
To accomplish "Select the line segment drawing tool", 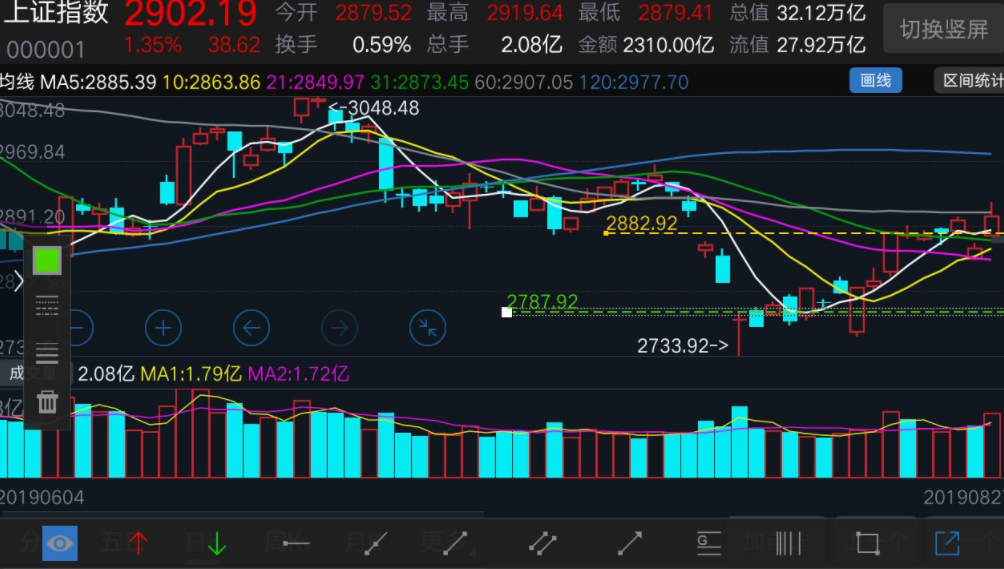I will coord(455,543).
